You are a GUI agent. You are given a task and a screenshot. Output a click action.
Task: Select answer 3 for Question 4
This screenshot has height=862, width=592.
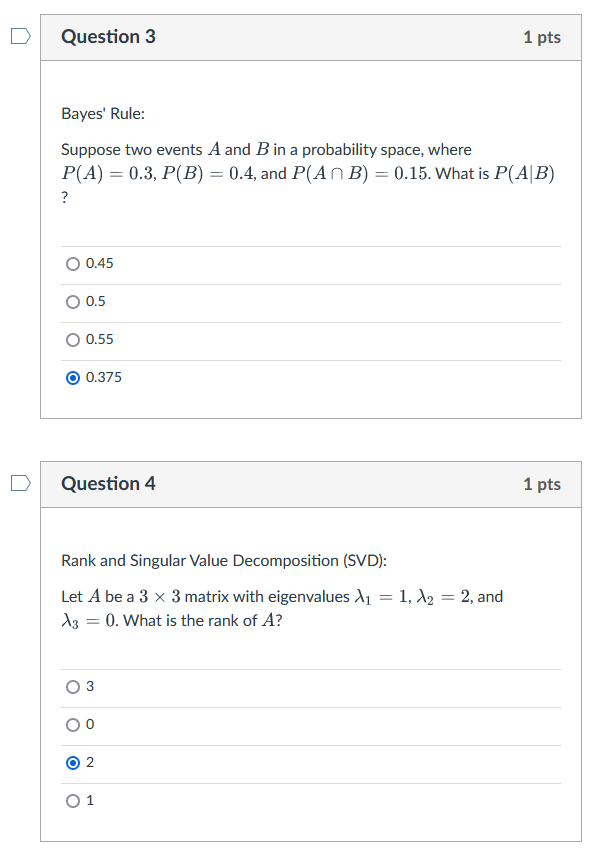point(72,686)
